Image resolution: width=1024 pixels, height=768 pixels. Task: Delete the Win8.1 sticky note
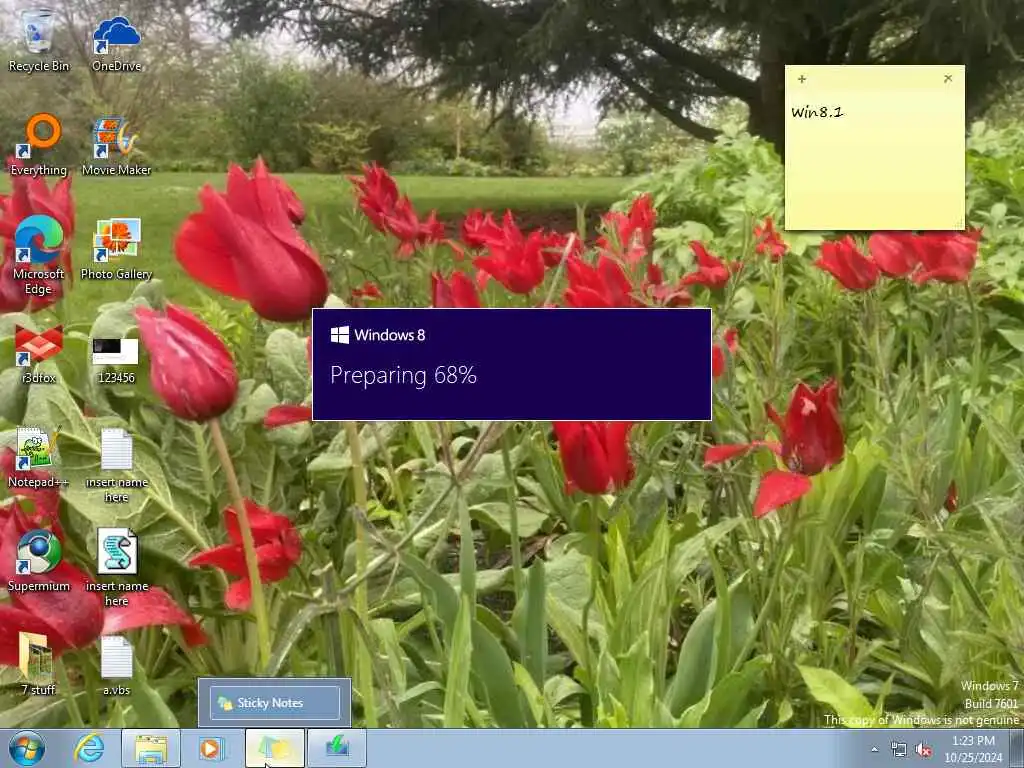[948, 78]
